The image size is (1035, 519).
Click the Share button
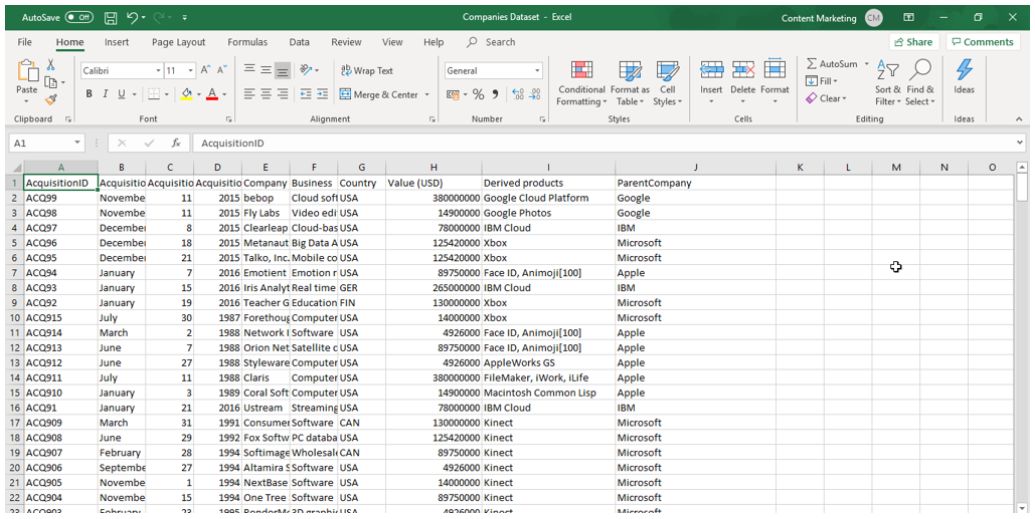tap(914, 42)
